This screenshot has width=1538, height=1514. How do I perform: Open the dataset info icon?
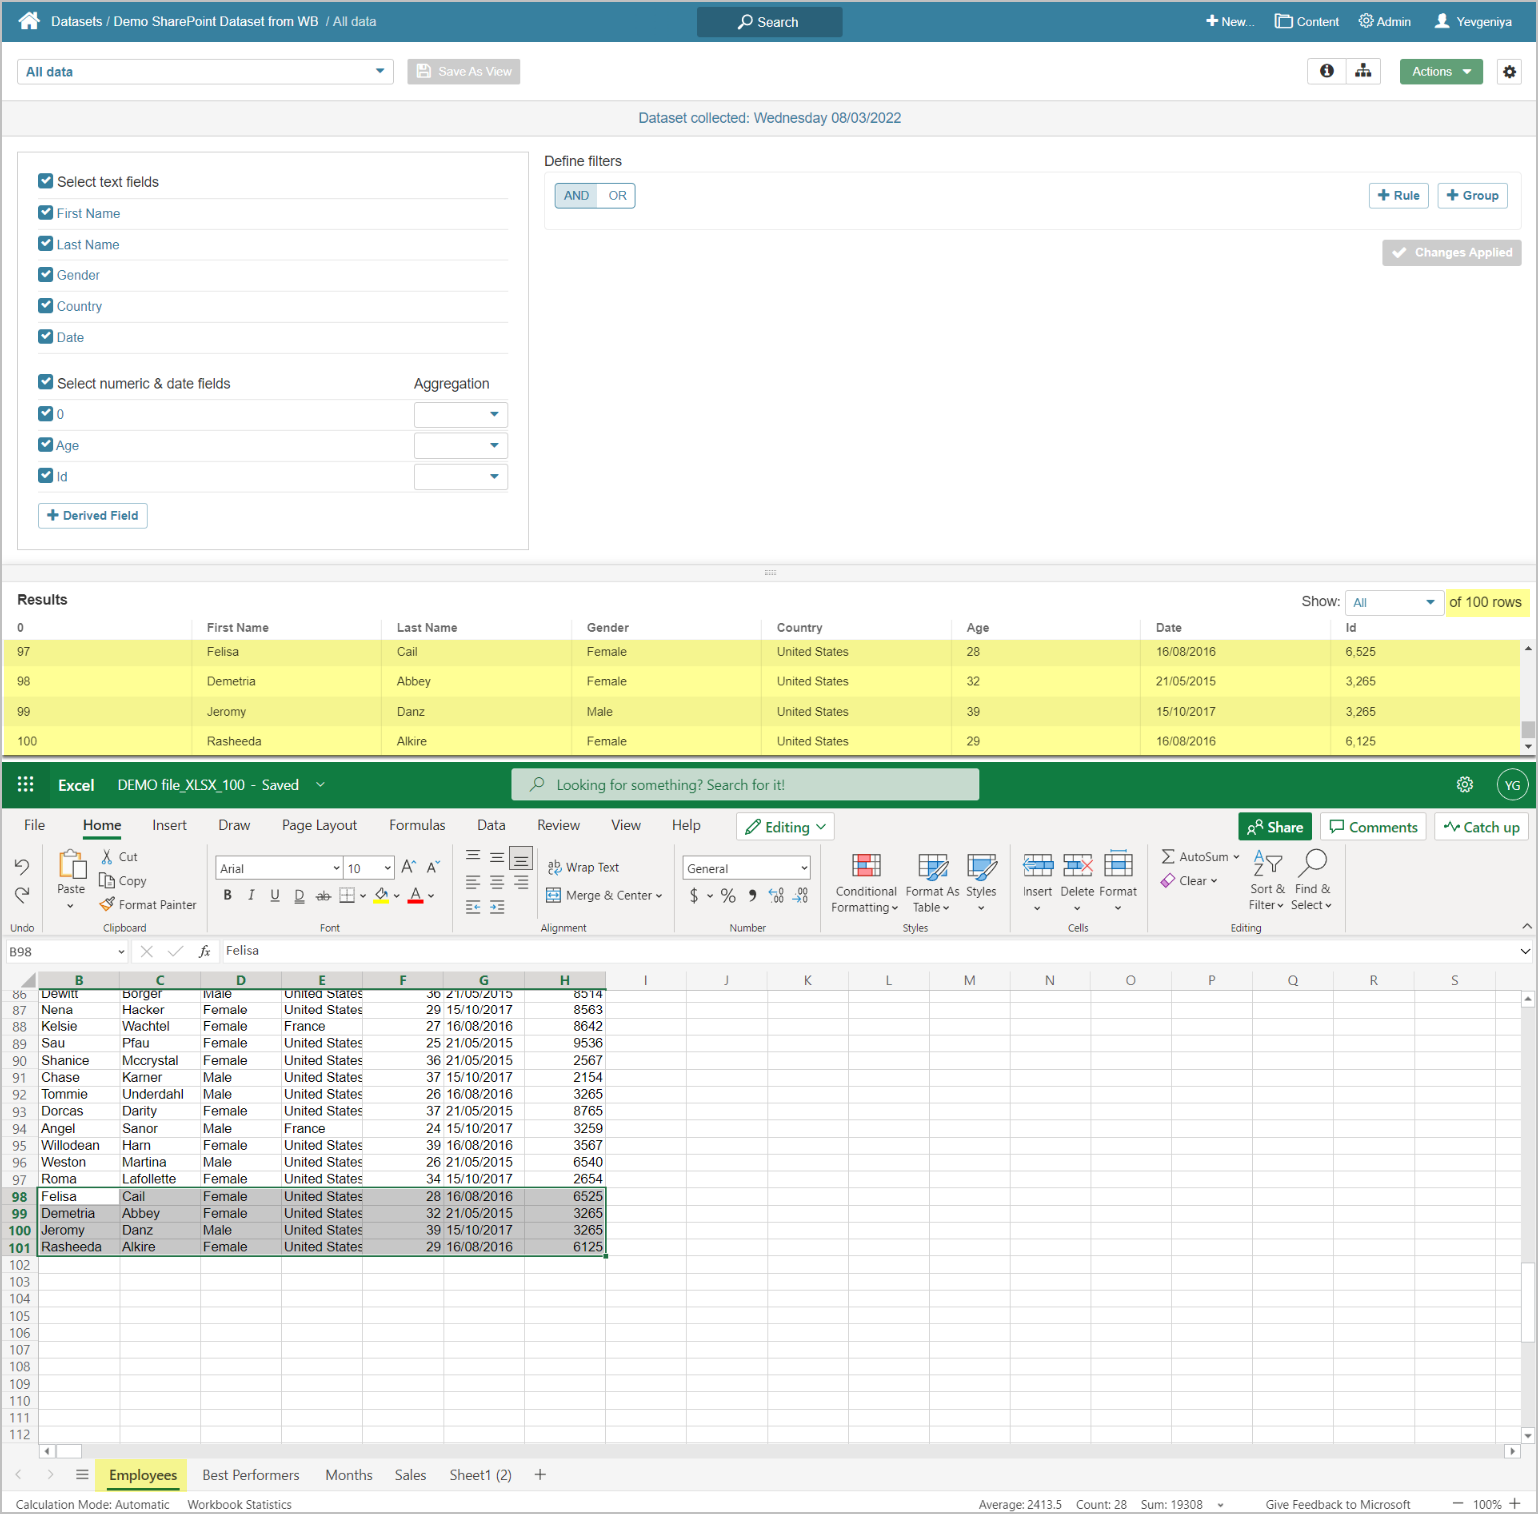click(x=1326, y=71)
